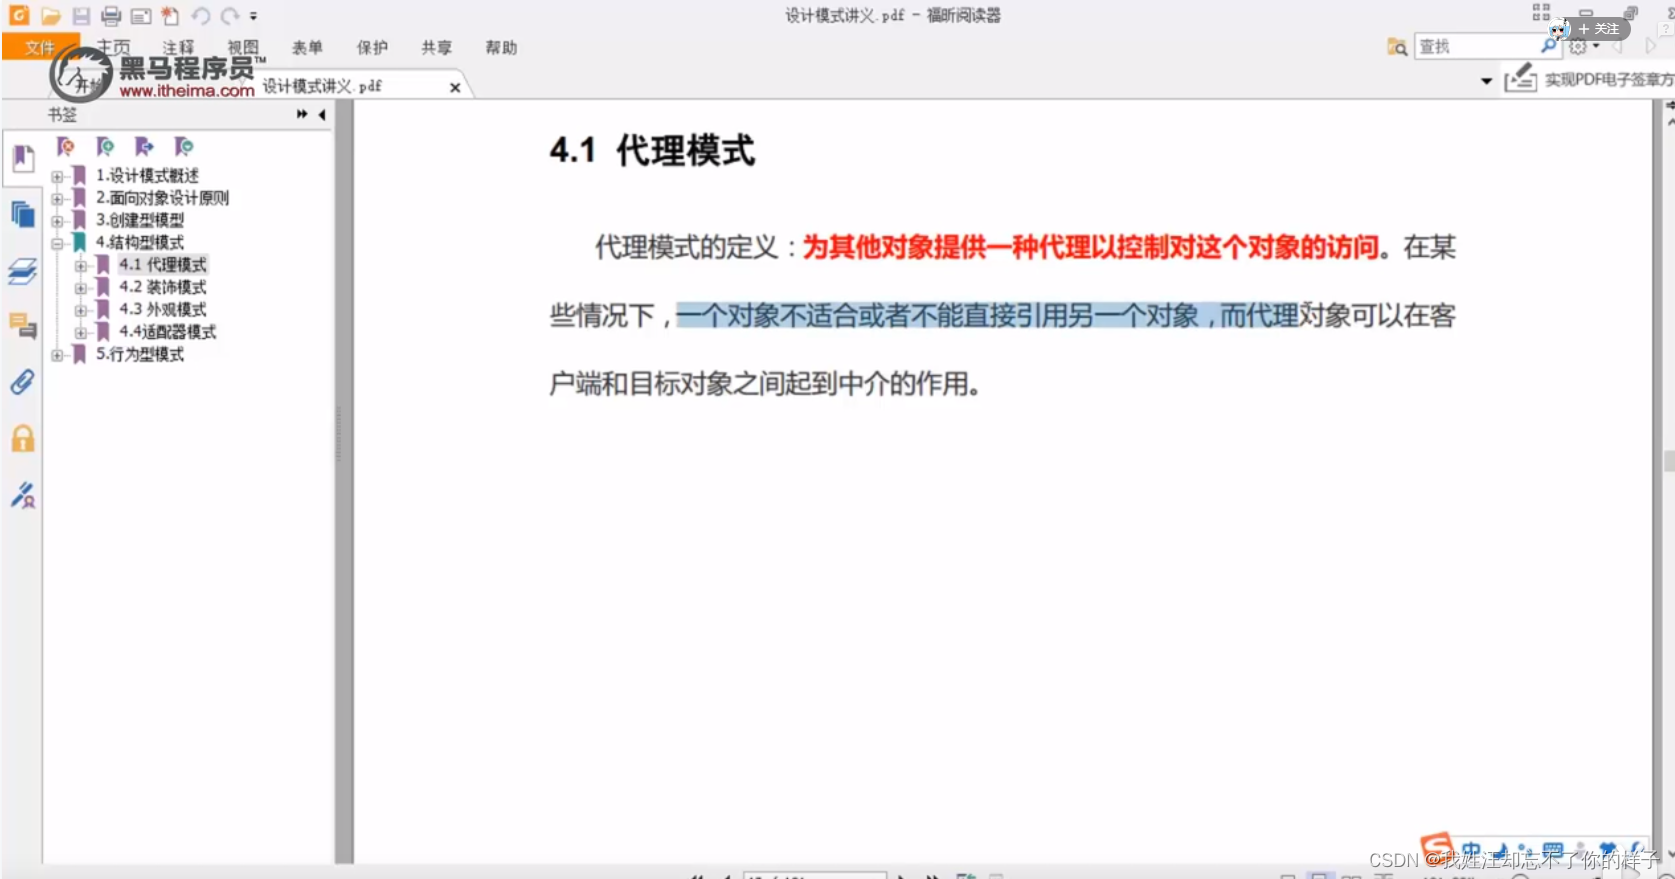Viewport: 1675px width, 879px height.
Task: Click the + 关注 follow button
Action: (1600, 28)
